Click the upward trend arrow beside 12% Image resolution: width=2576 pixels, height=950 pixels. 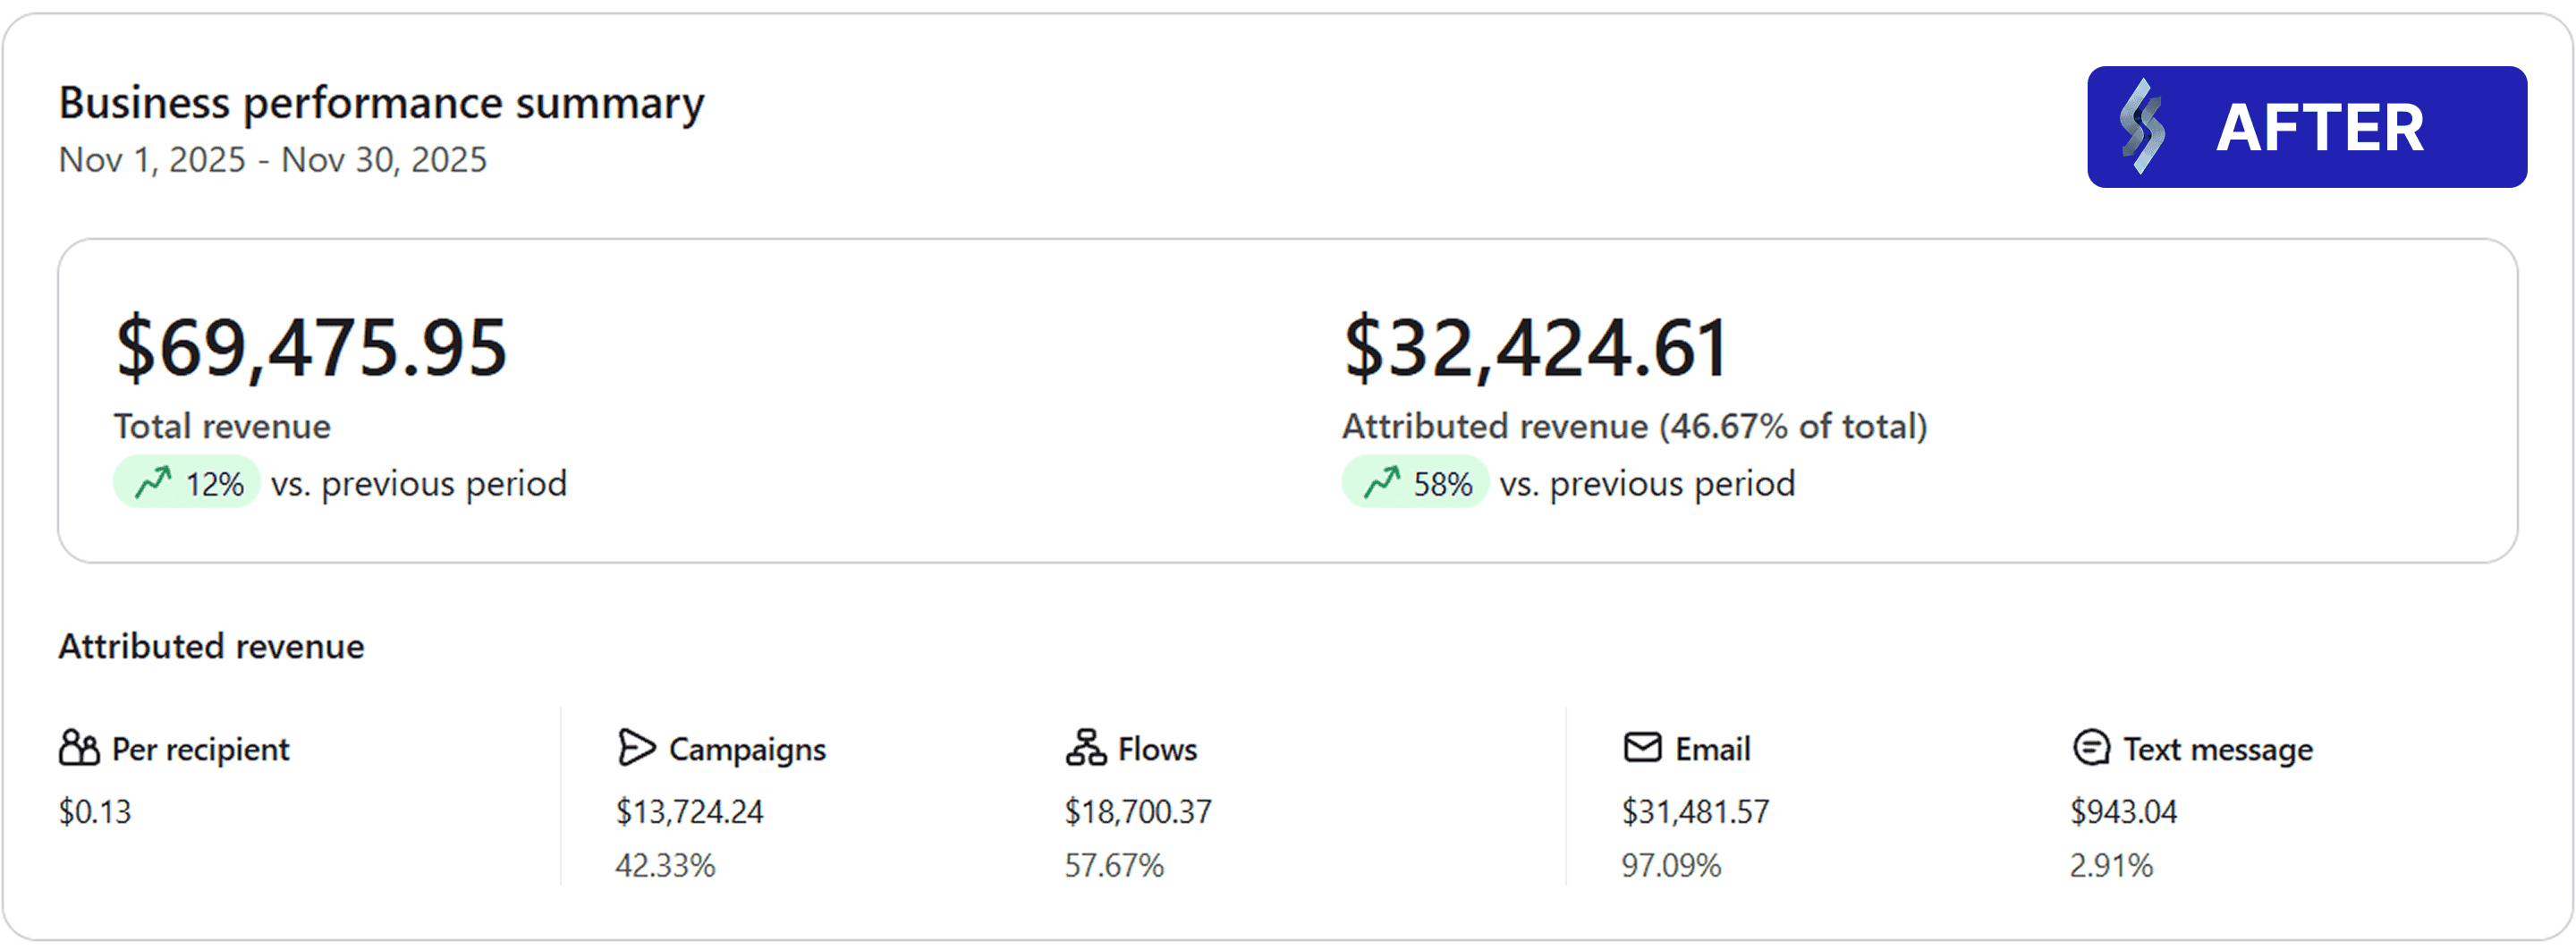[x=153, y=483]
